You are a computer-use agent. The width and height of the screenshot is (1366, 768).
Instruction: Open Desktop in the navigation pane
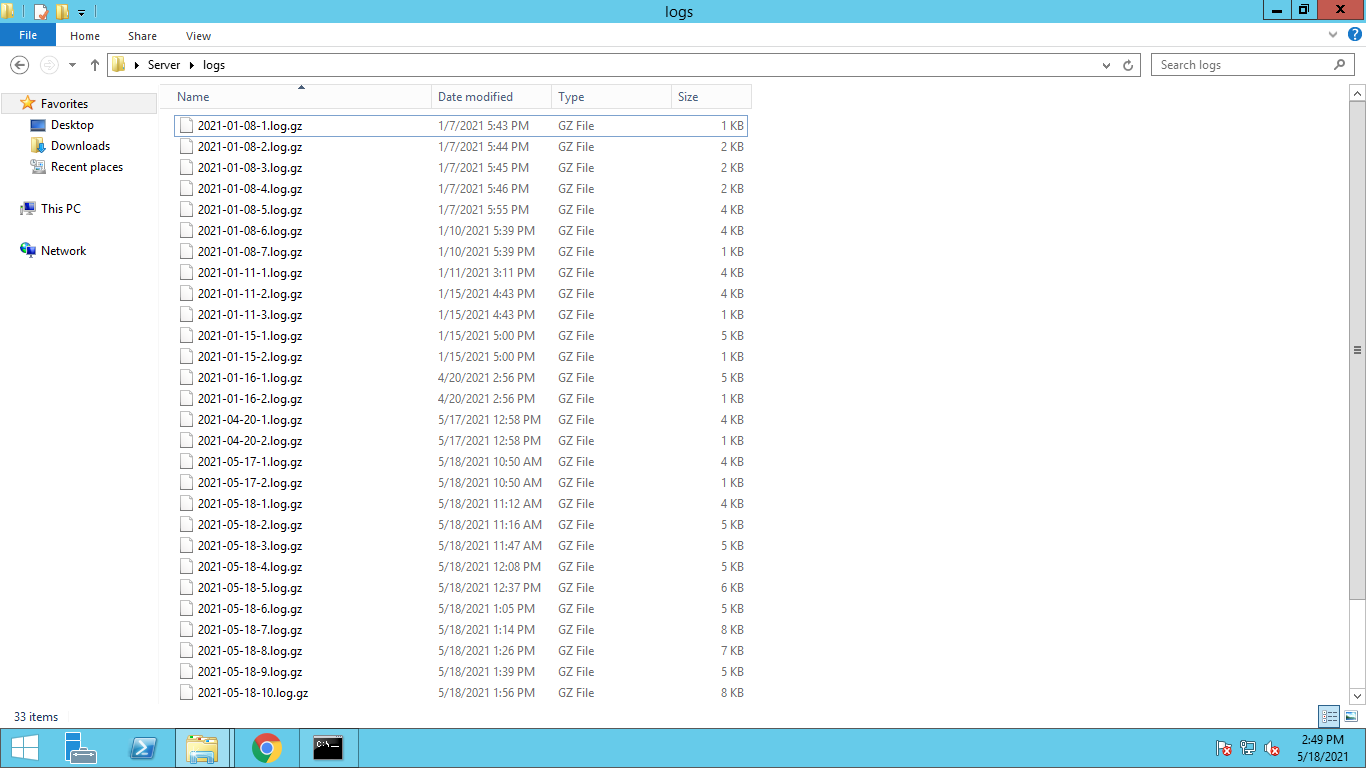pyautogui.click(x=72, y=125)
